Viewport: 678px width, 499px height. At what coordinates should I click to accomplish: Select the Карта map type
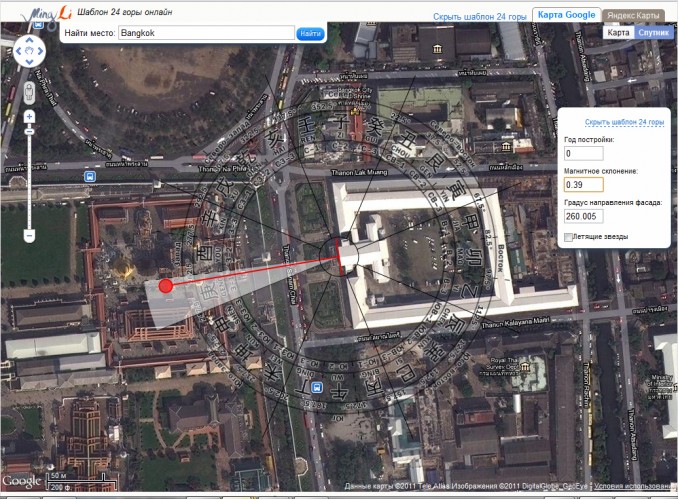(618, 32)
